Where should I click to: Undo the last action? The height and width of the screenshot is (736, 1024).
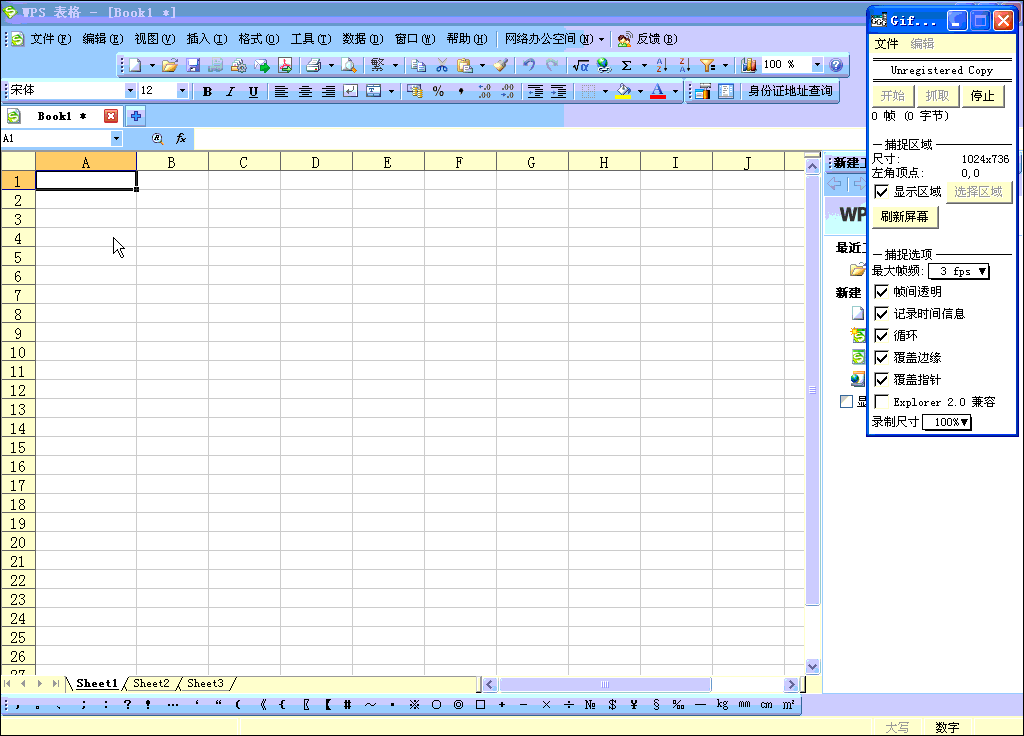click(x=529, y=65)
